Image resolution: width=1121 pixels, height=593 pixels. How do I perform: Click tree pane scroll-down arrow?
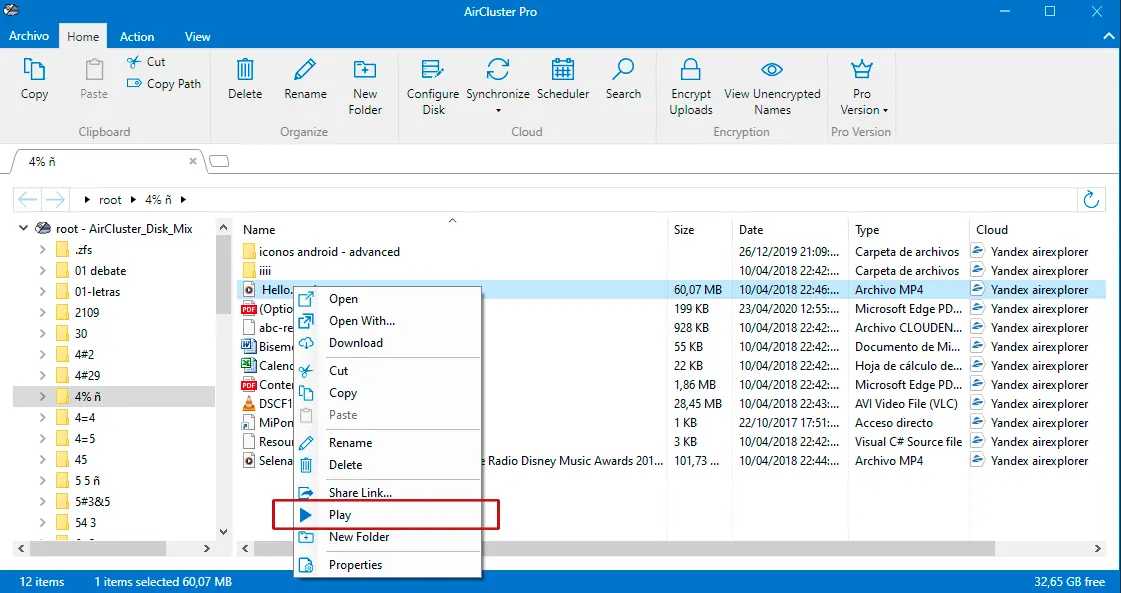pyautogui.click(x=223, y=531)
